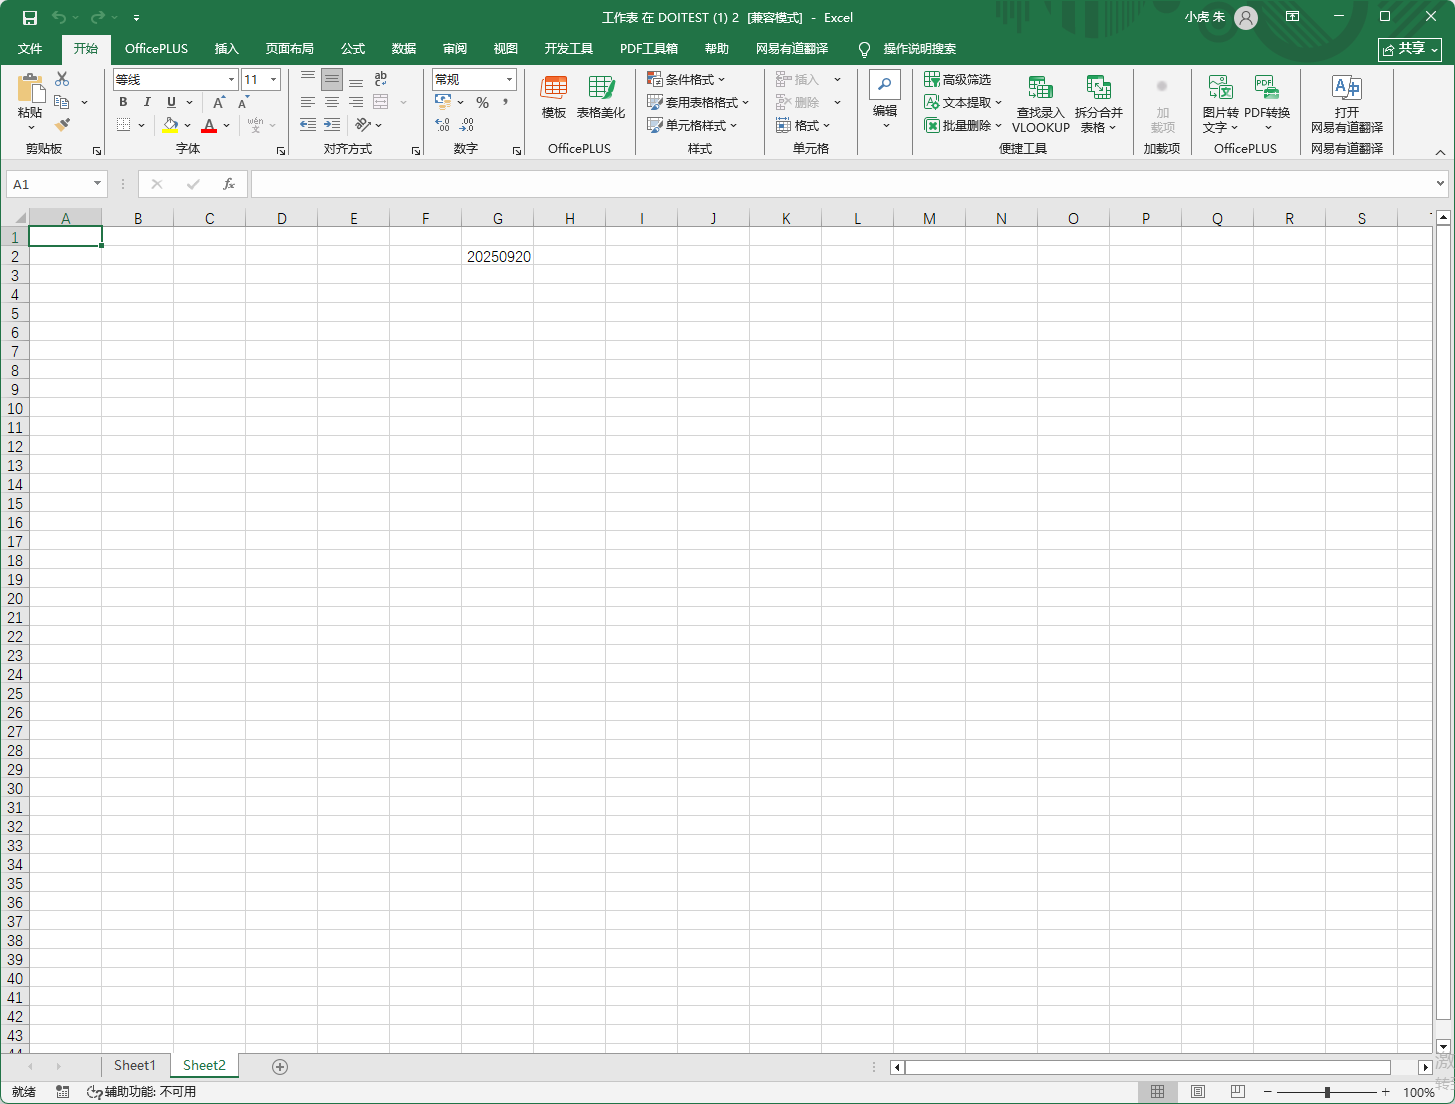Click the 操作说明搜索 search box
Screen dimensions: 1455x1104
[919, 48]
